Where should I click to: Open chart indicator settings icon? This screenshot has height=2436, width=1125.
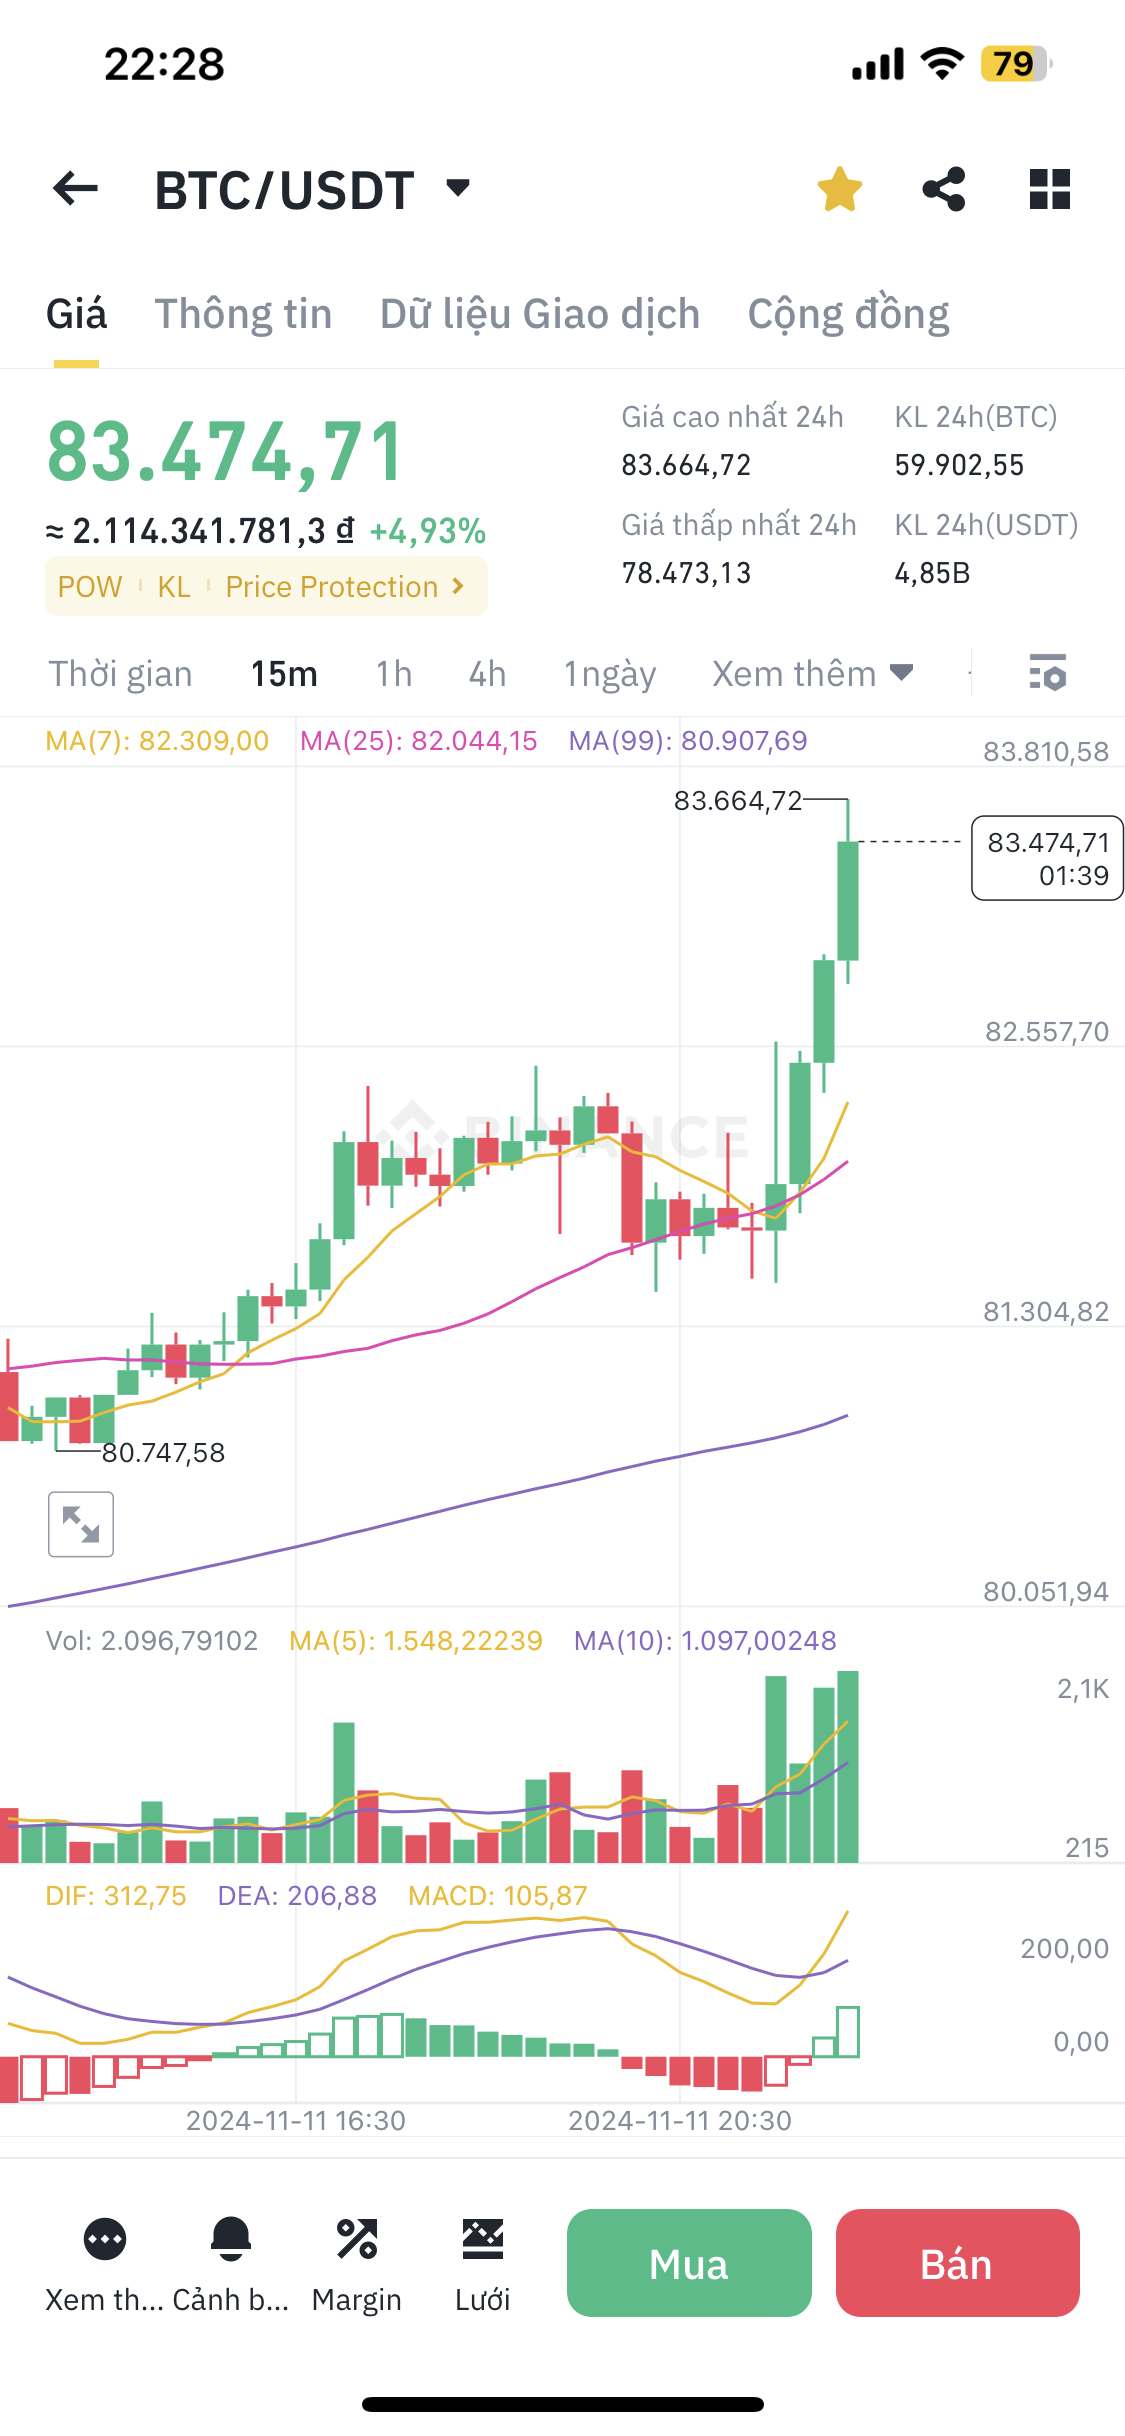[x=1047, y=673]
